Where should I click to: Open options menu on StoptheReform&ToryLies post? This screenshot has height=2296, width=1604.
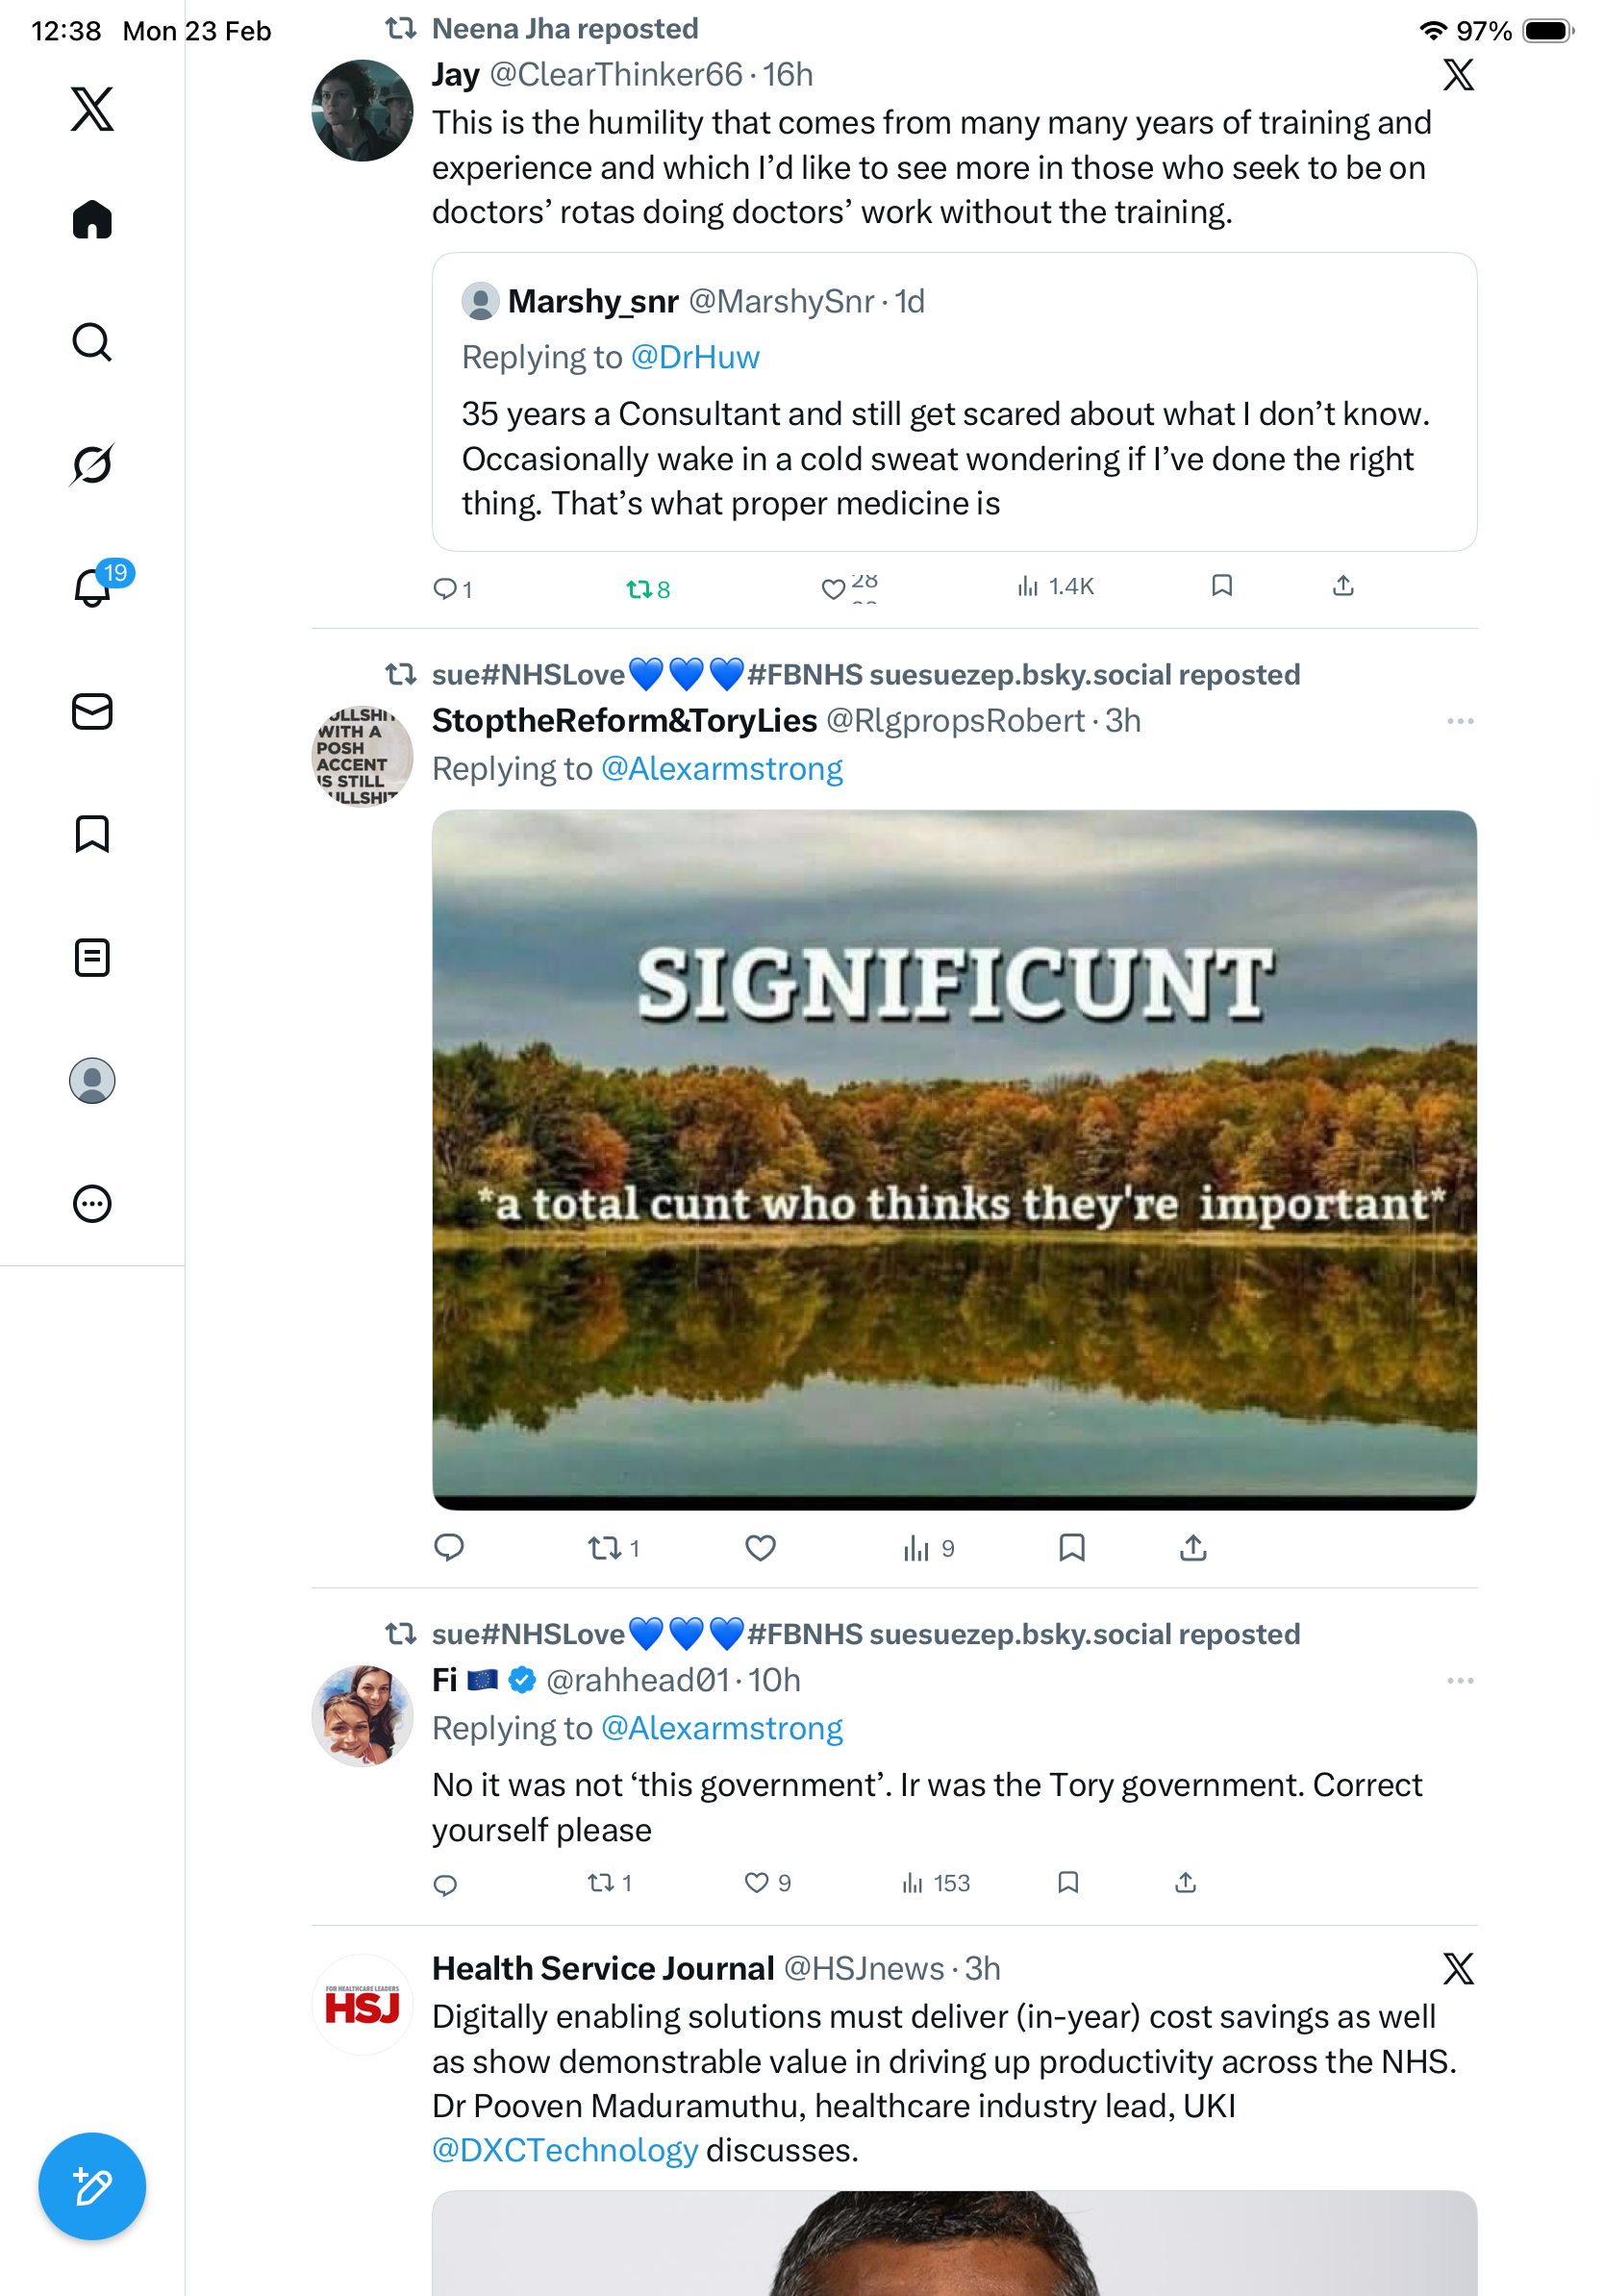[x=1459, y=721]
